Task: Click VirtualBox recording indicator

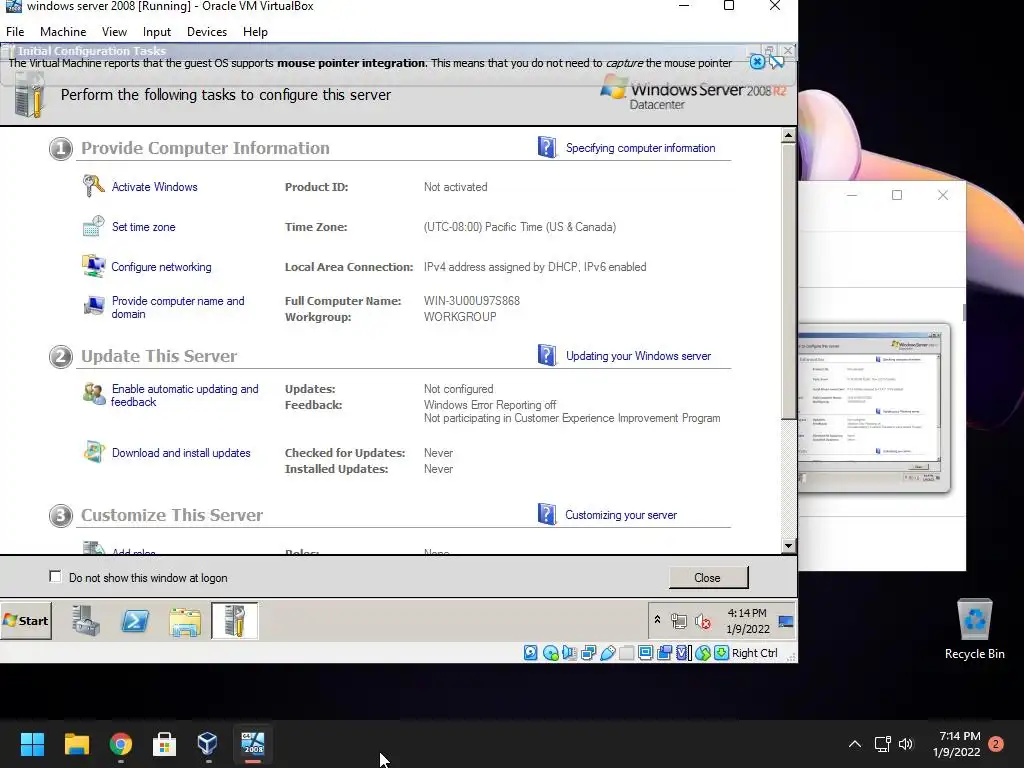Action: tap(664, 652)
